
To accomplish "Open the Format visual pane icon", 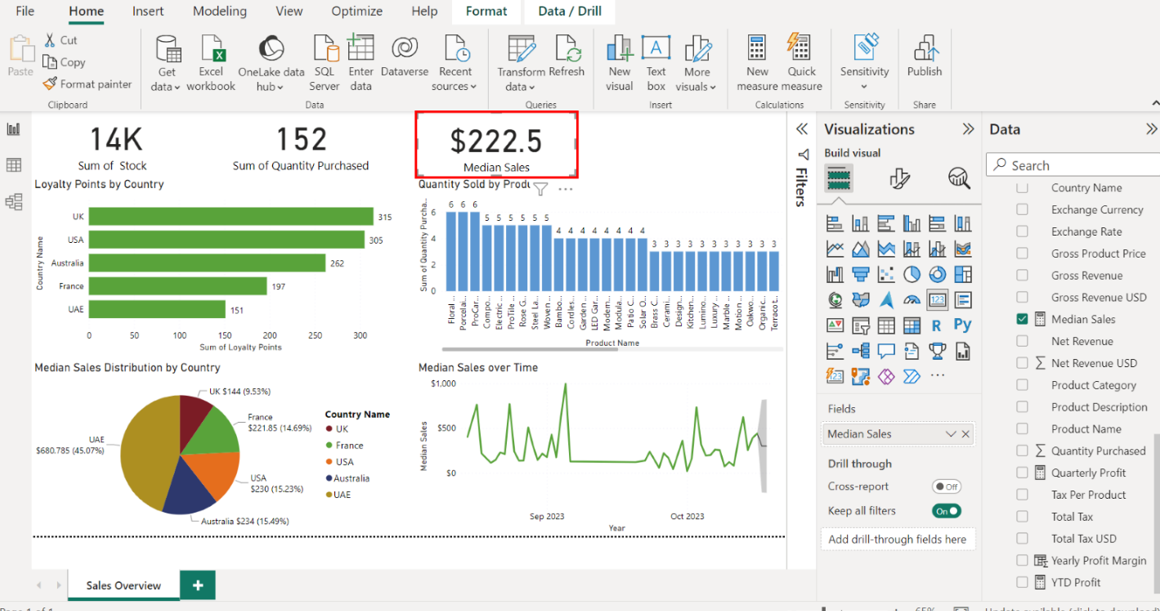I will click(899, 179).
